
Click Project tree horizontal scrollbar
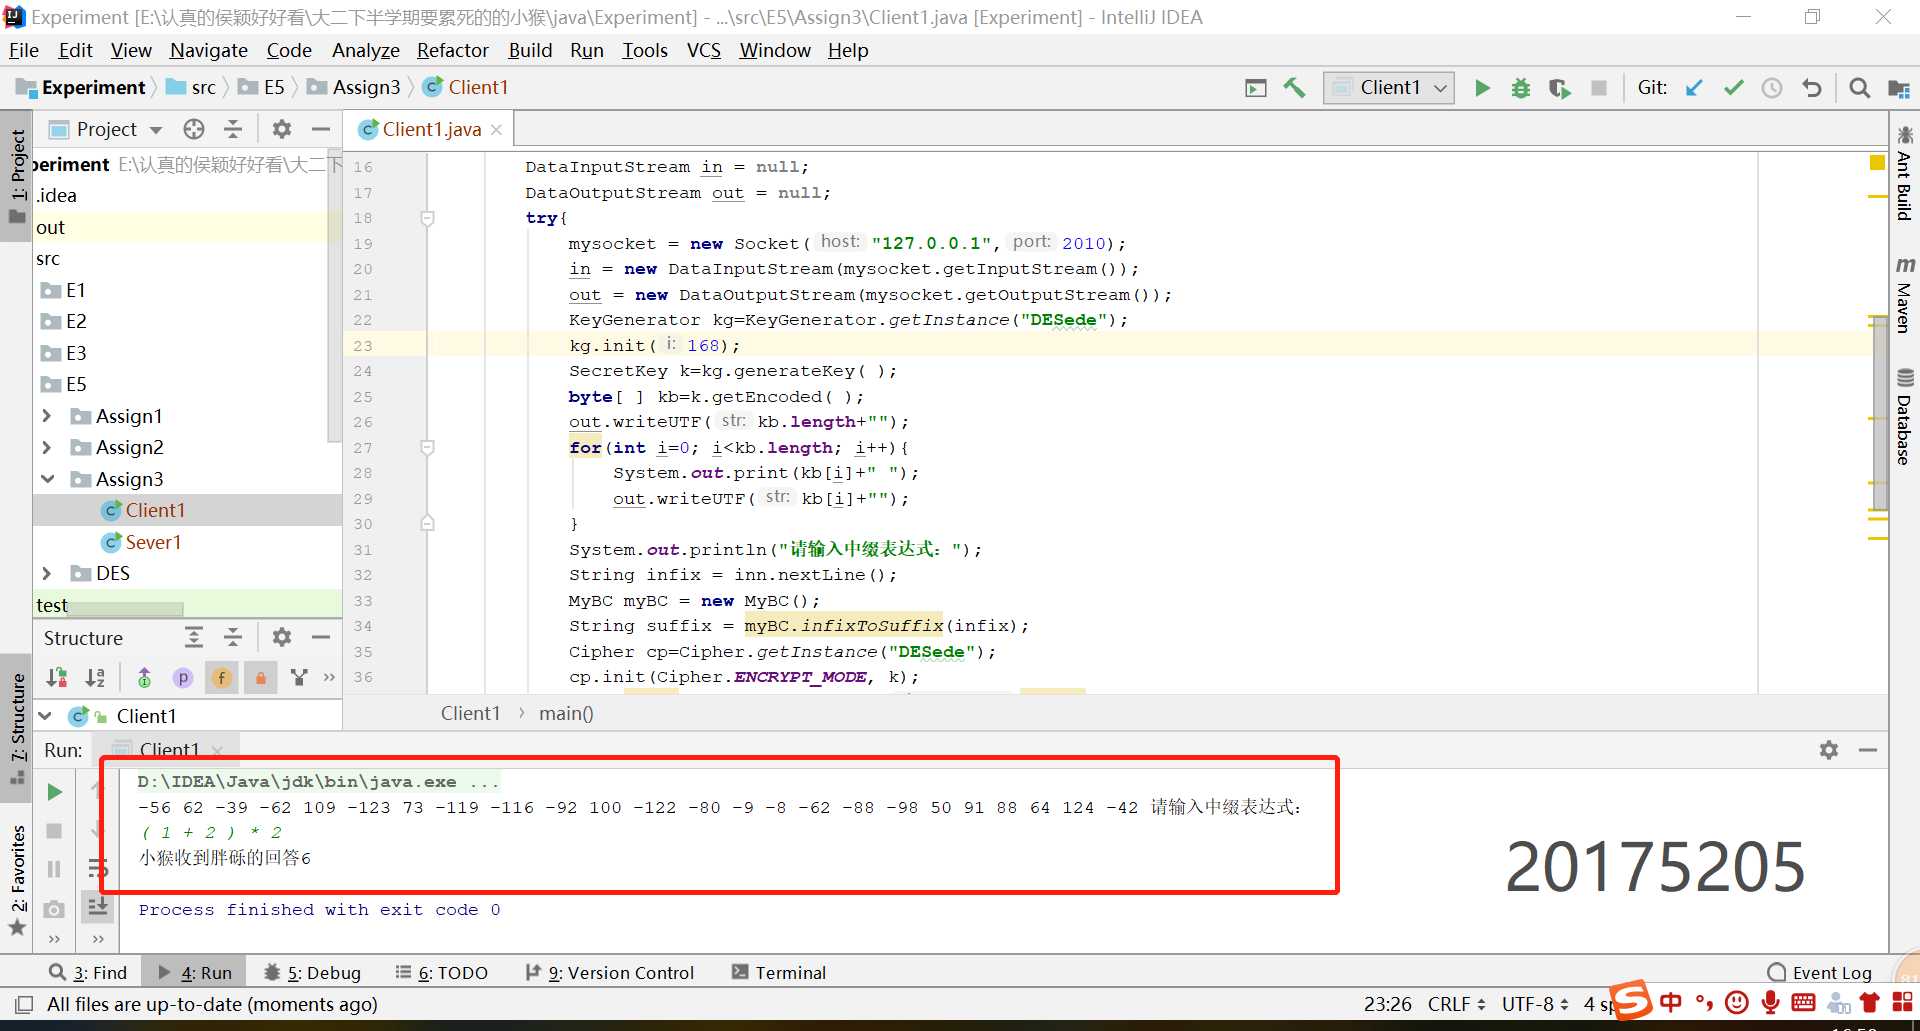(126, 608)
